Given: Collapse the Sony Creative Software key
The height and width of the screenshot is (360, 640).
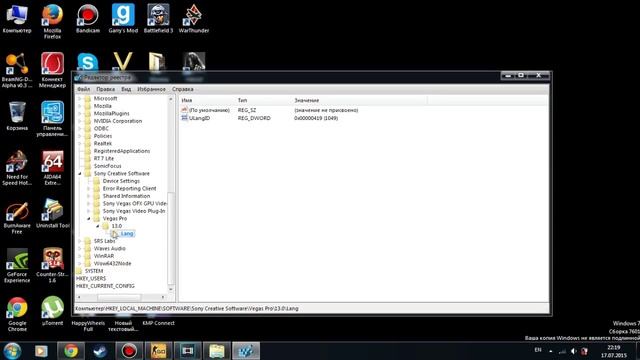Looking at the screenshot, I should (x=80, y=173).
